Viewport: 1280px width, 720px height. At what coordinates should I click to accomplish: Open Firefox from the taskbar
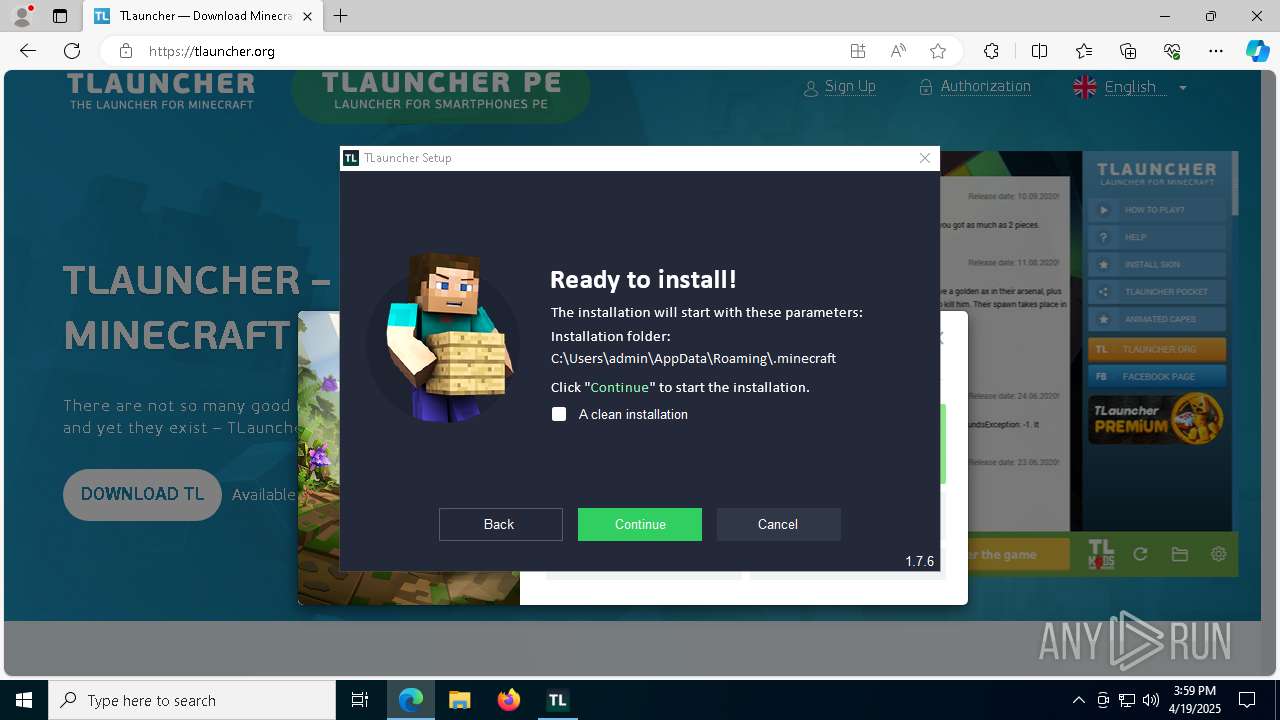[508, 700]
